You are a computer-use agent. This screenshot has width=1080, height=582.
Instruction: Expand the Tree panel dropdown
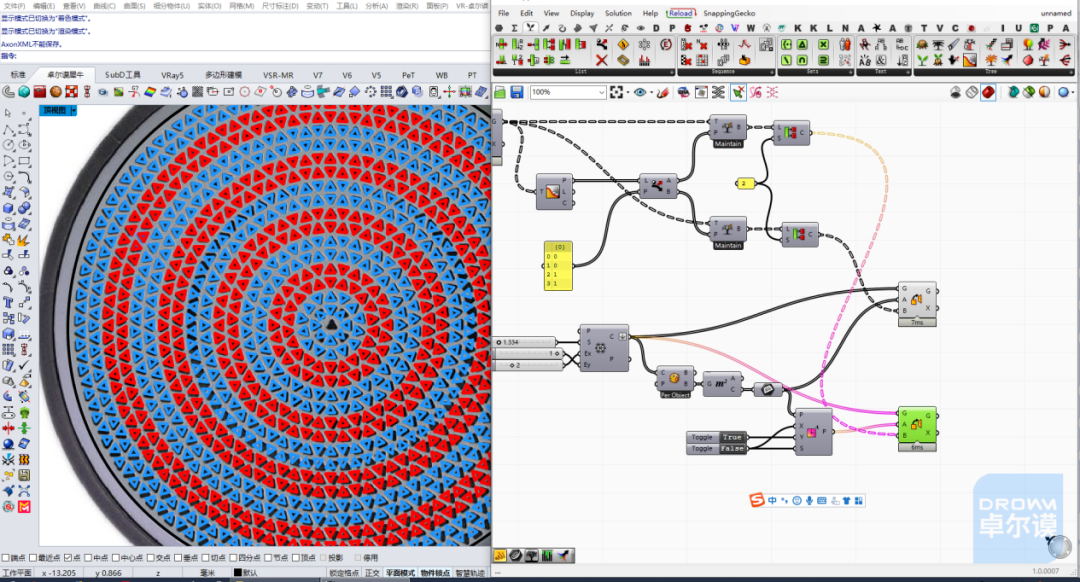(1071, 72)
